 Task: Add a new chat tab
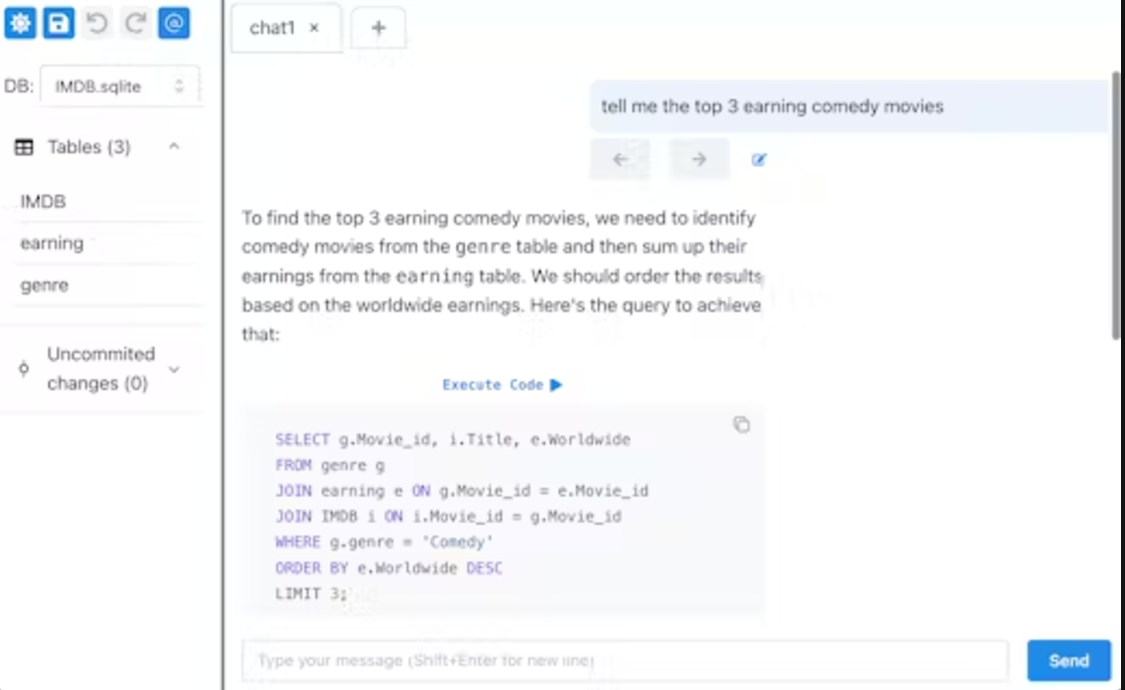click(378, 28)
